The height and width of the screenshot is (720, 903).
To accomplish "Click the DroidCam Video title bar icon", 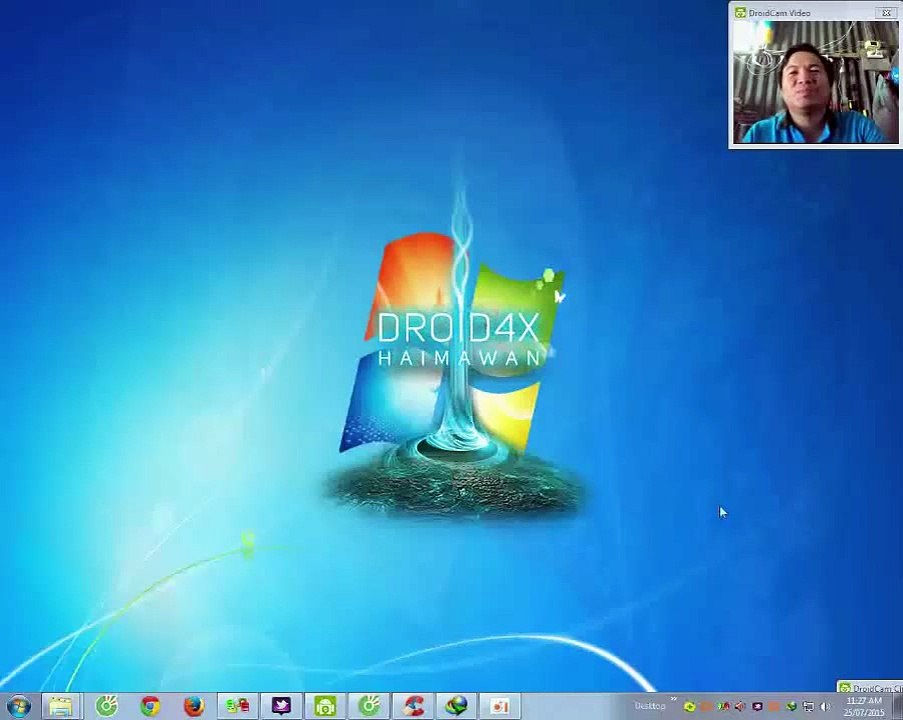I will click(741, 13).
